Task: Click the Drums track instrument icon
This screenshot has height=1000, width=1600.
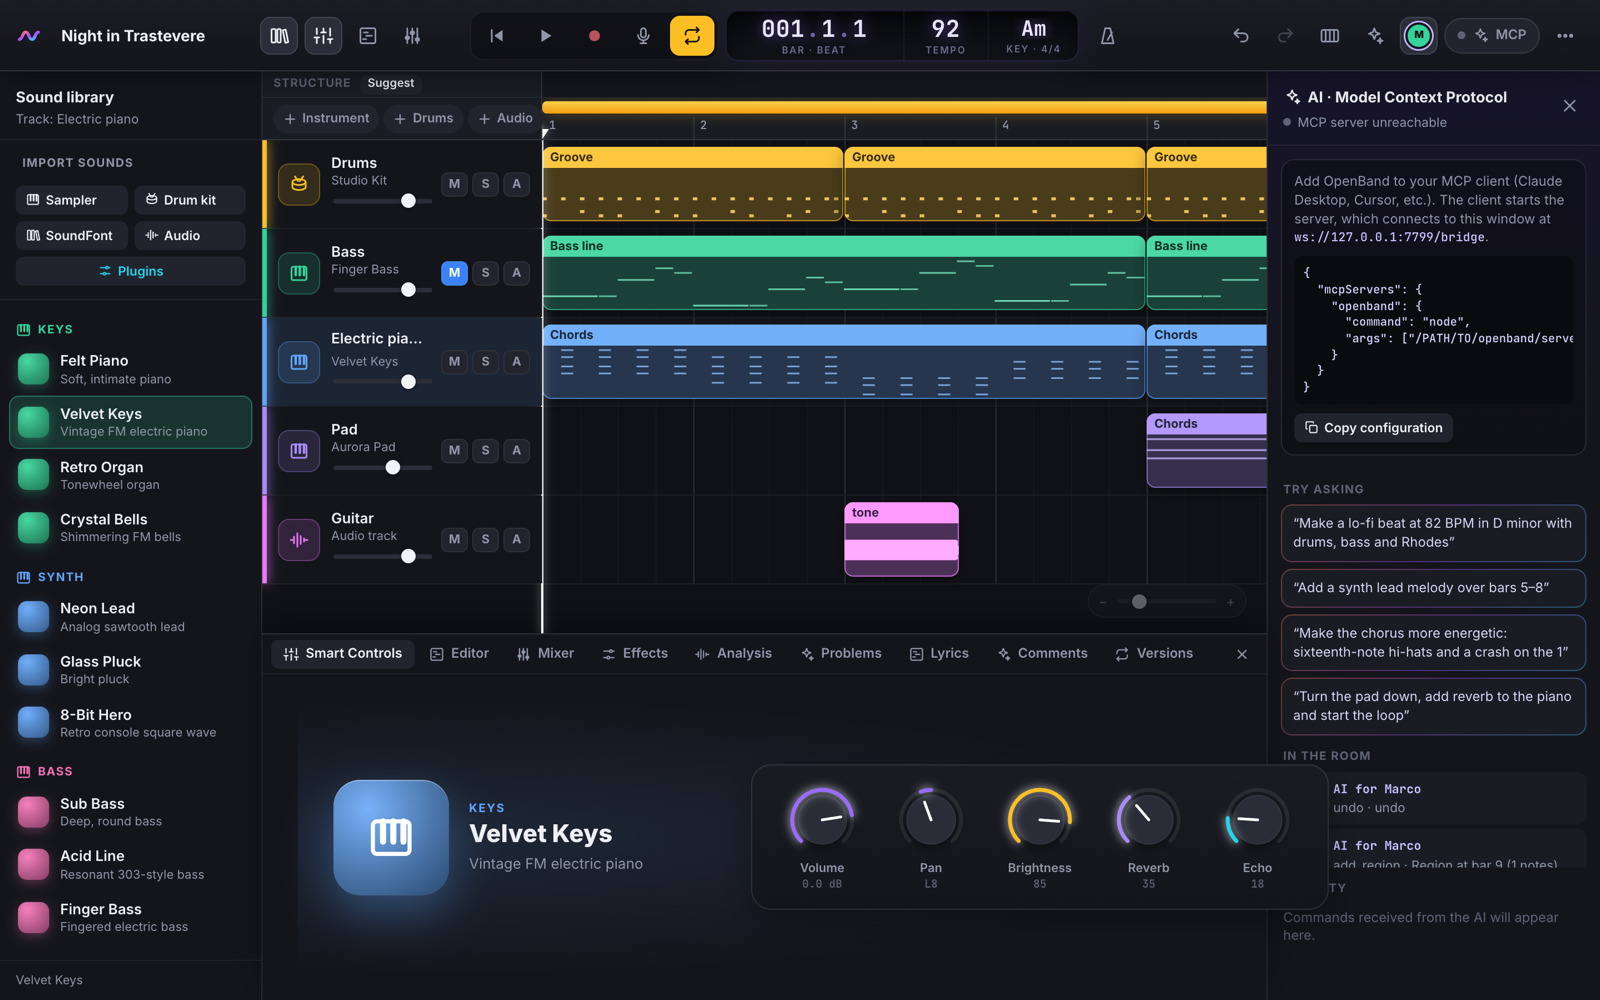Action: point(299,184)
